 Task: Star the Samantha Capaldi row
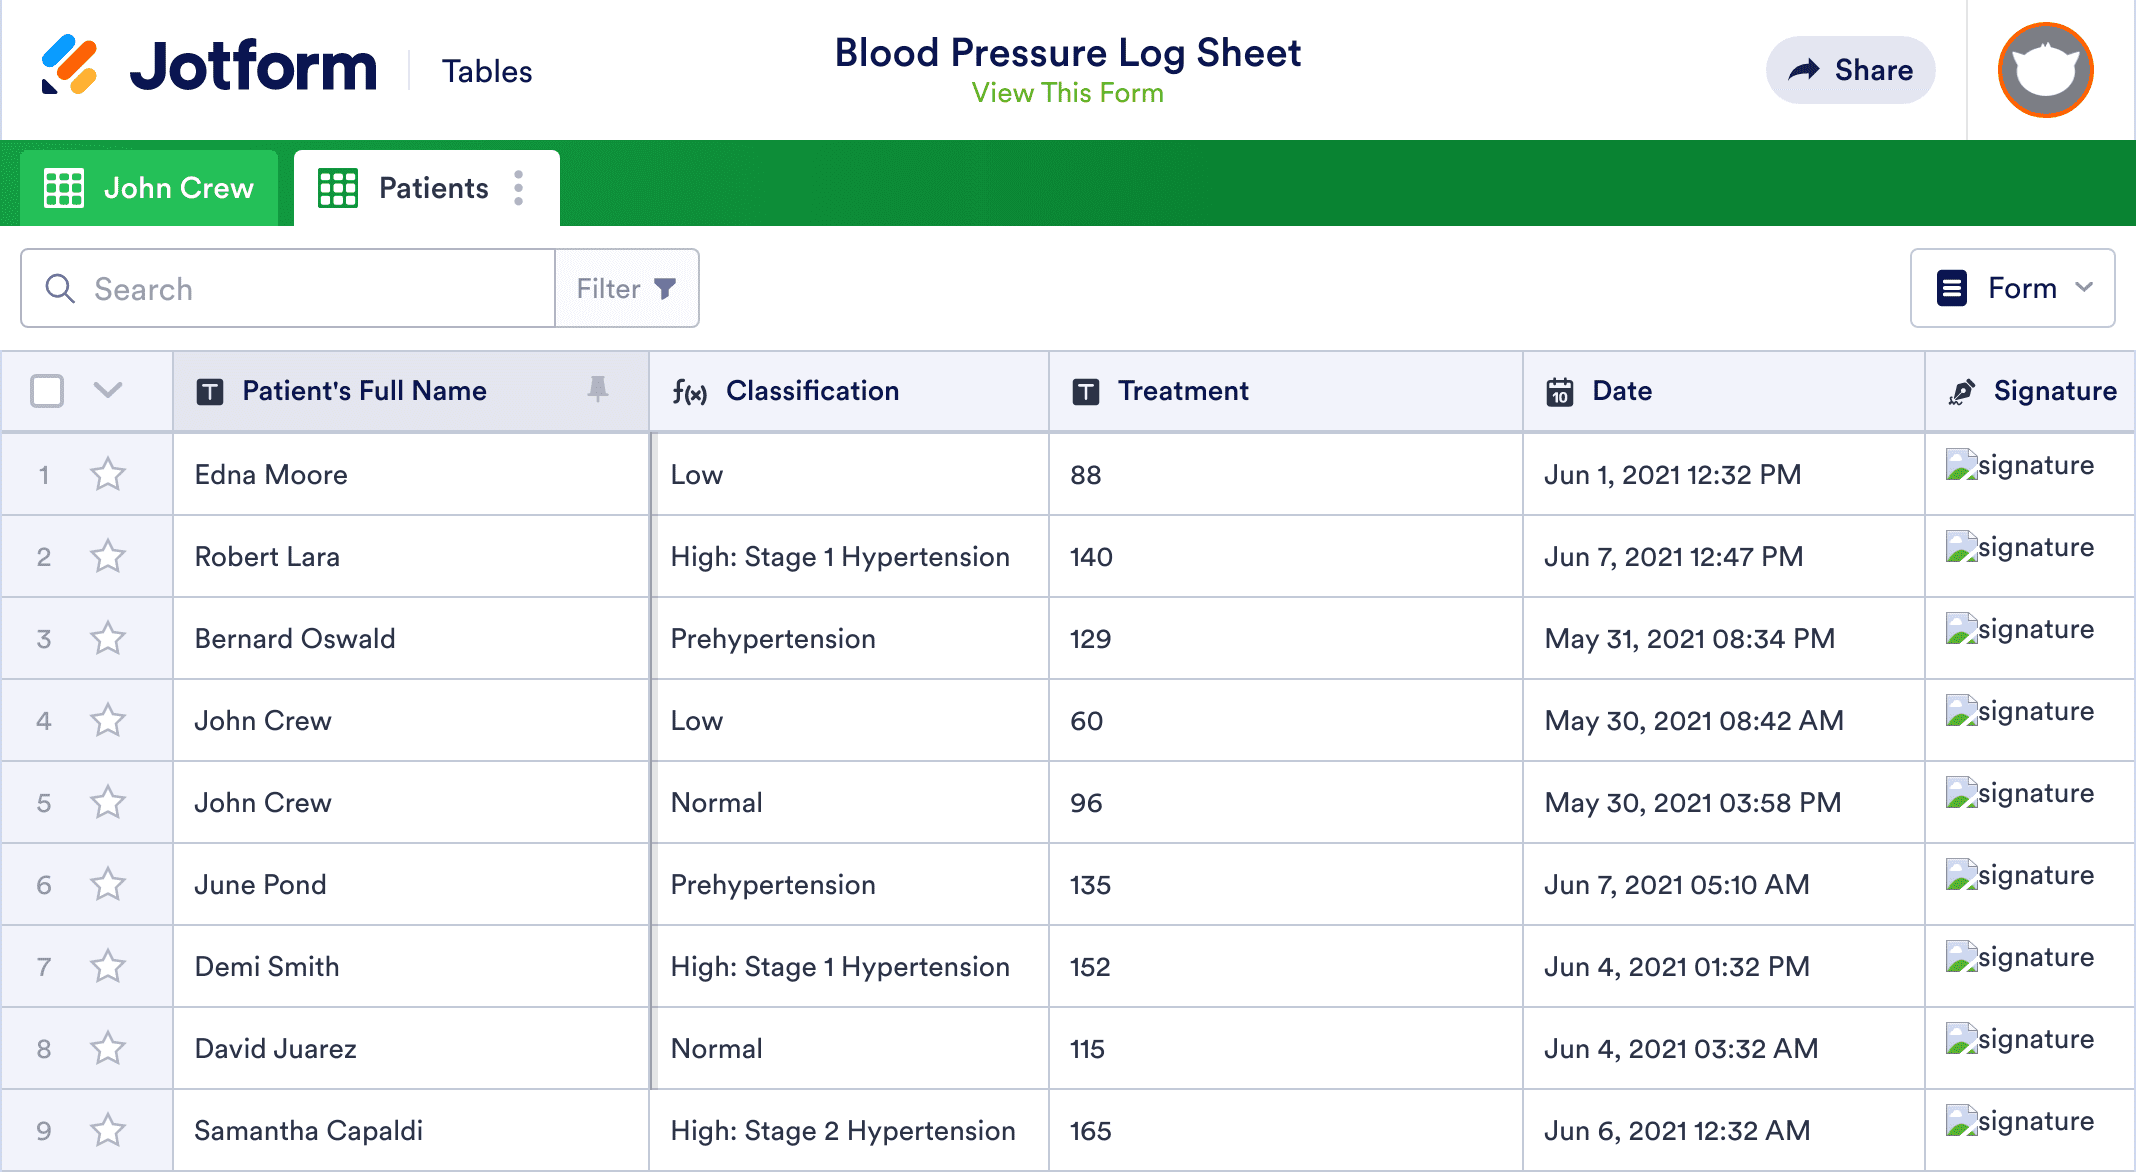click(x=108, y=1130)
